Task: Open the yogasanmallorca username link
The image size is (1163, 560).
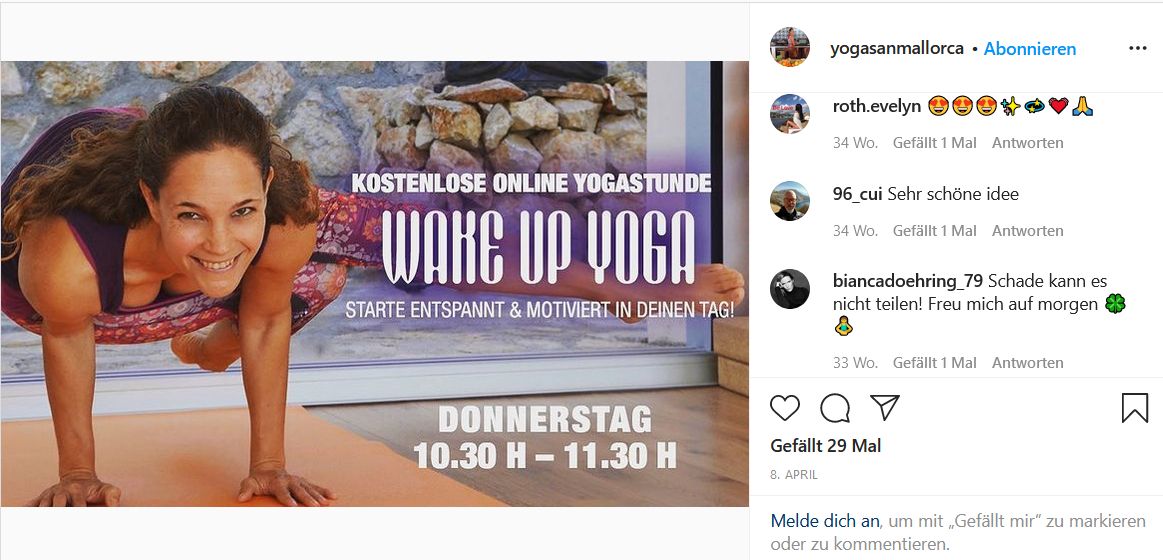Action: click(897, 49)
